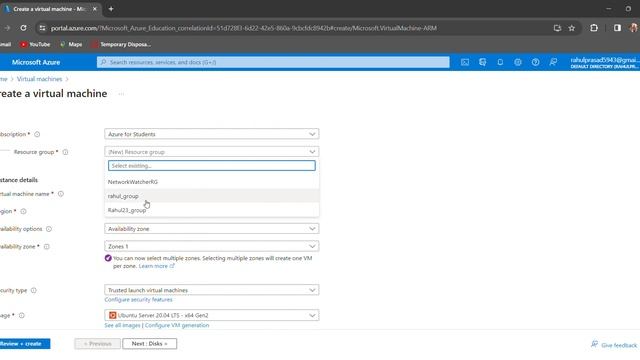
Task: Close the Create a virtual machine tab
Action: pyautogui.click(x=95, y=9)
